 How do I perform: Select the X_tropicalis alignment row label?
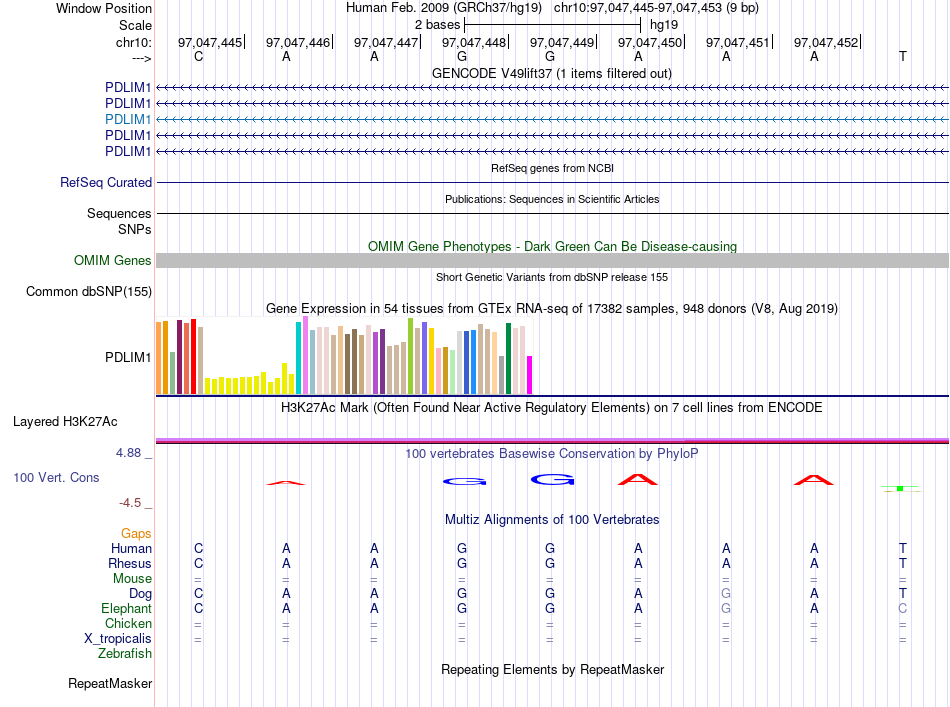pyautogui.click(x=118, y=639)
